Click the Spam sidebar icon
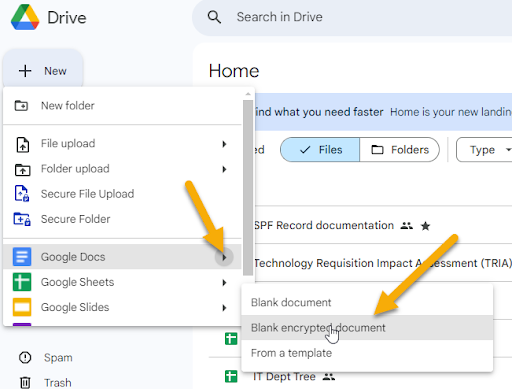The height and width of the screenshot is (389, 512). [25, 358]
